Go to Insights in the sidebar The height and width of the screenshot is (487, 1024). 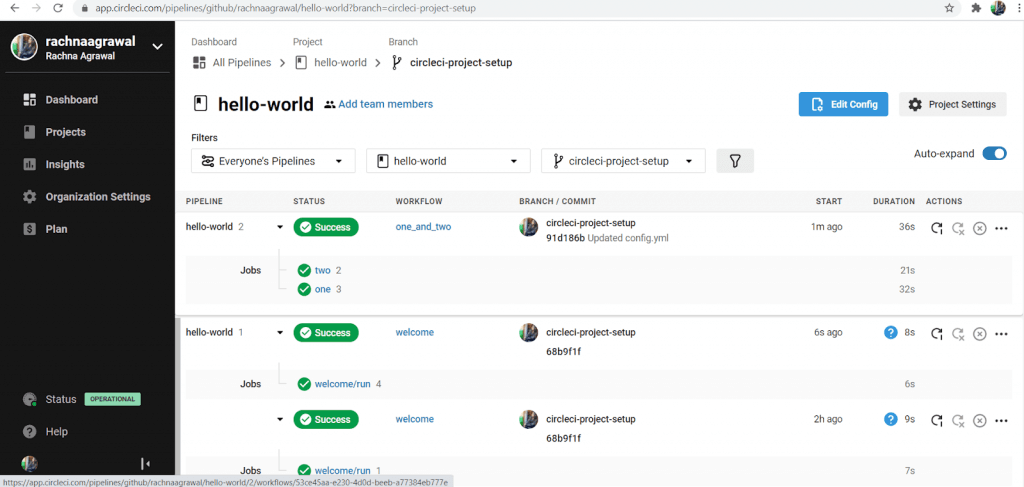54,165
